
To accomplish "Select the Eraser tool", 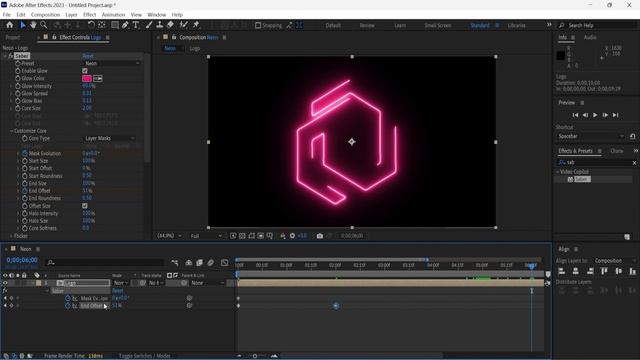I will tap(170, 25).
